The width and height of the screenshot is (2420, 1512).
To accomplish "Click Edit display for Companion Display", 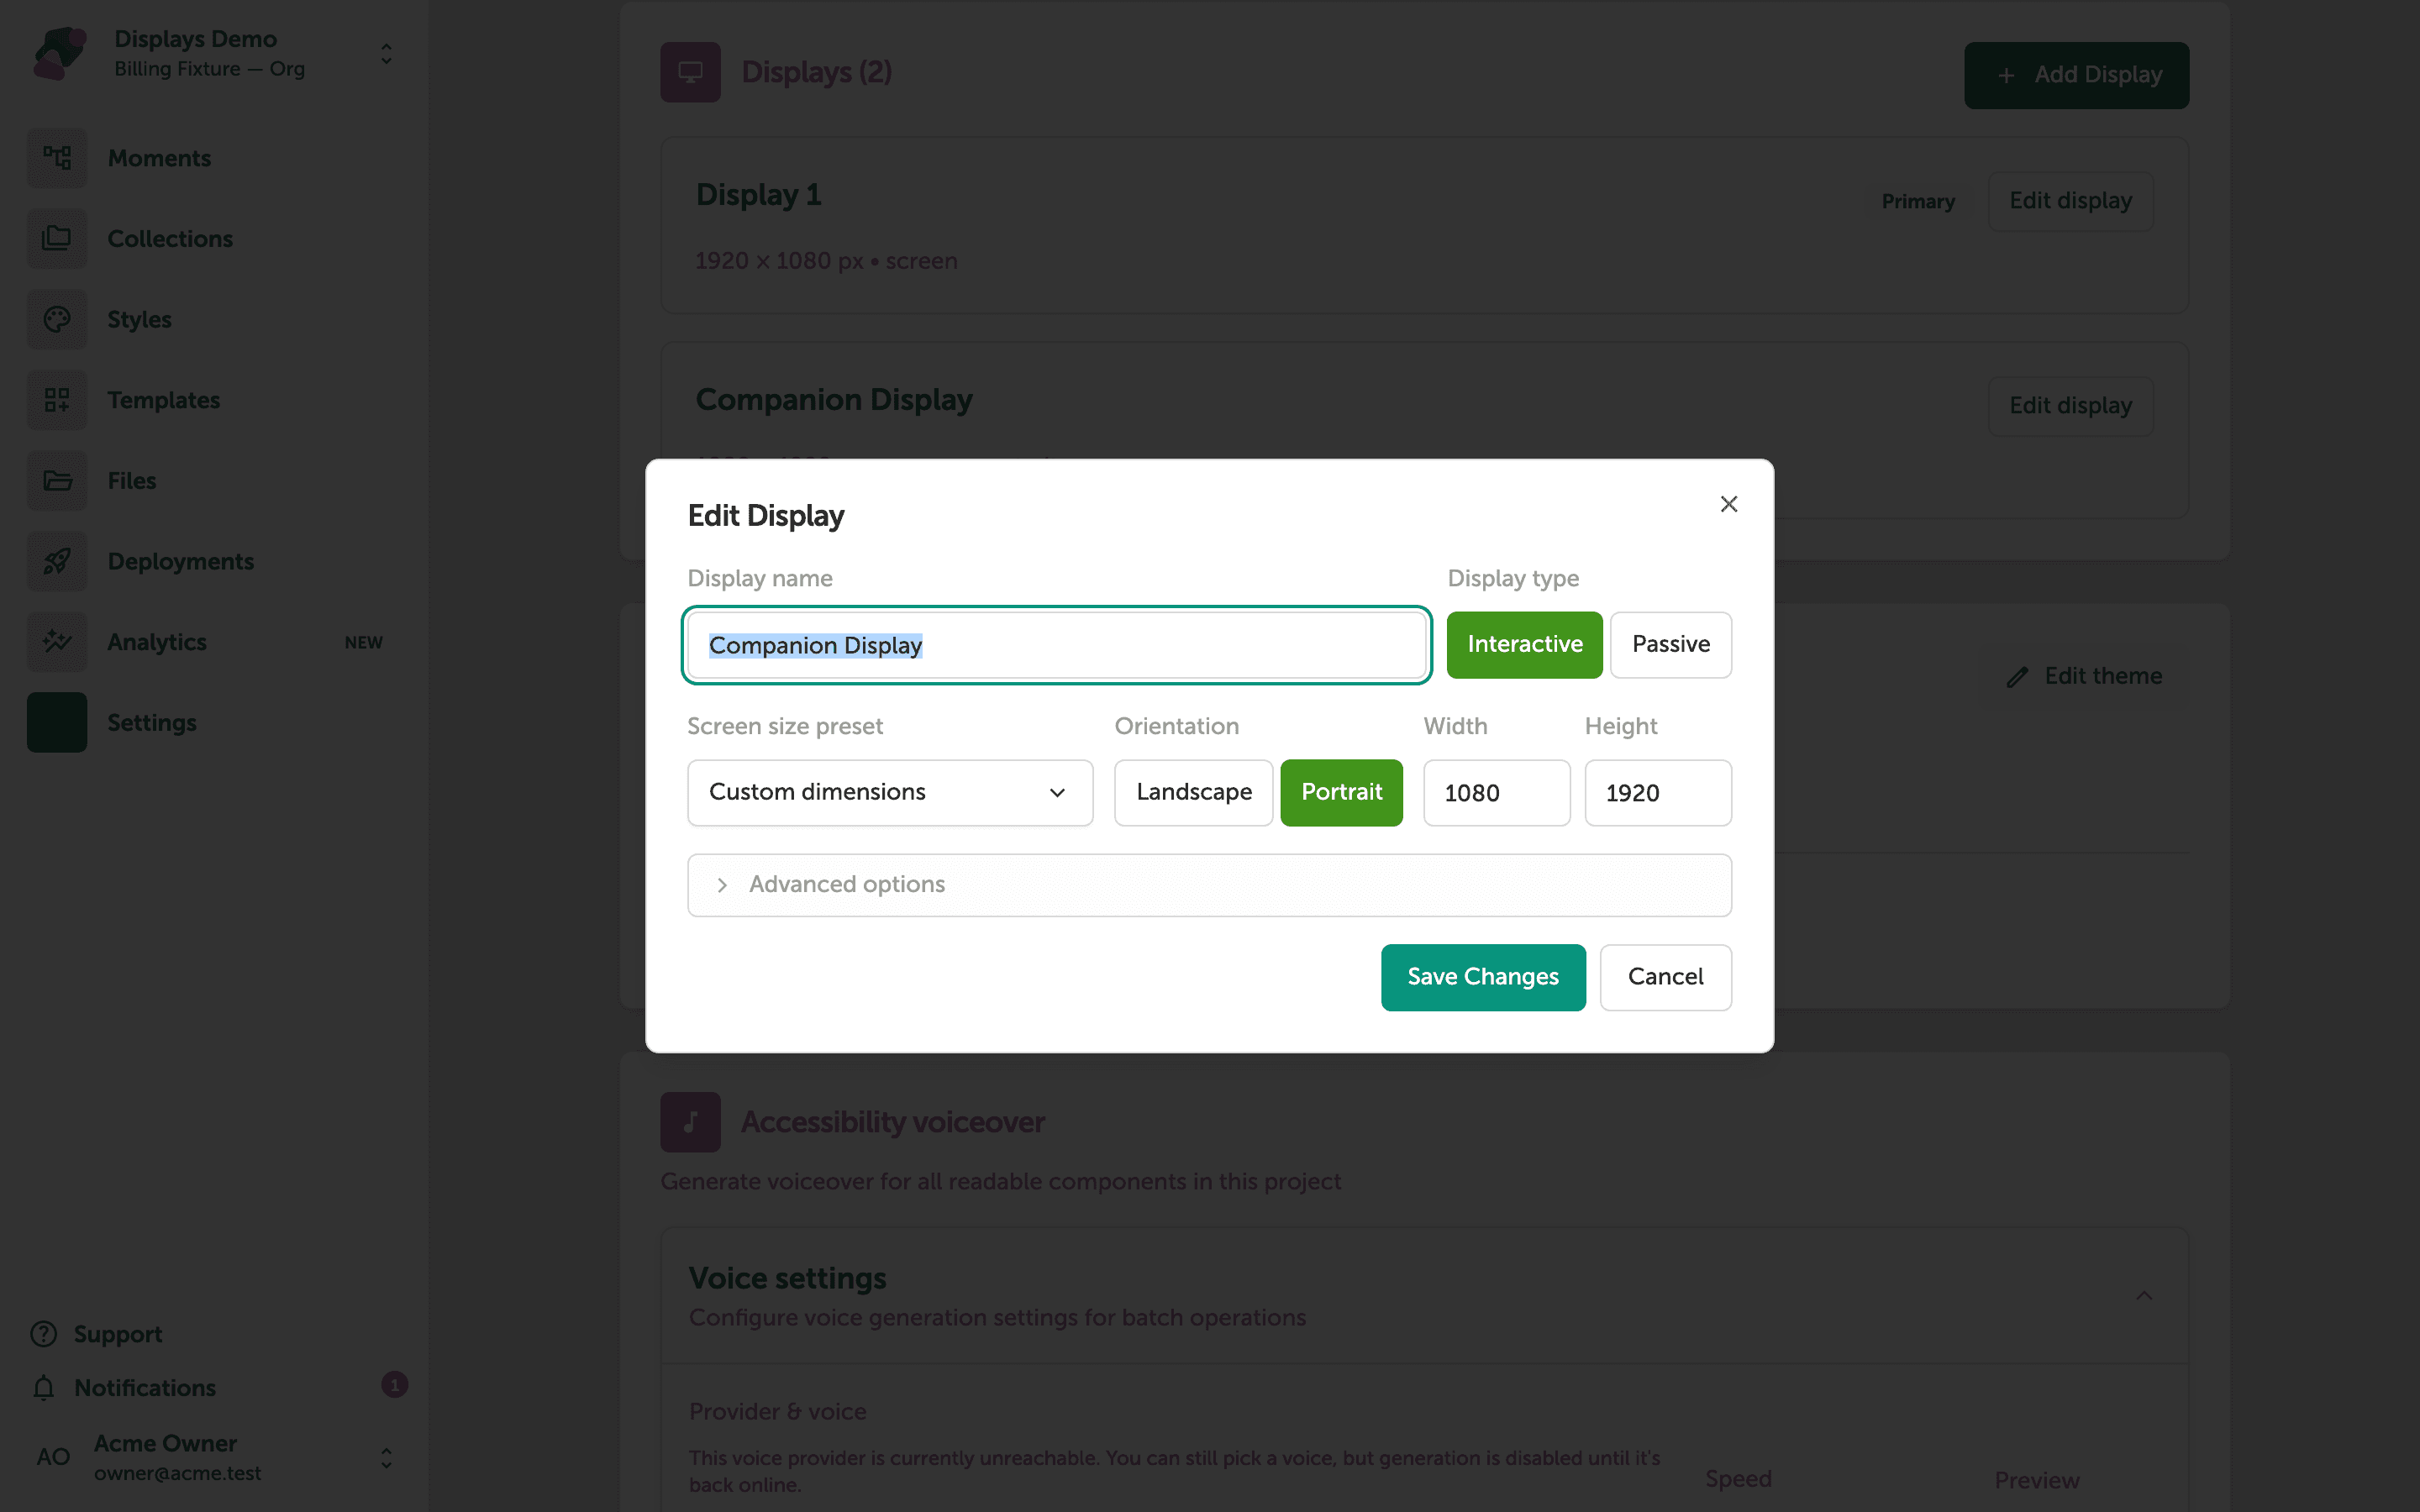I will tap(2070, 406).
